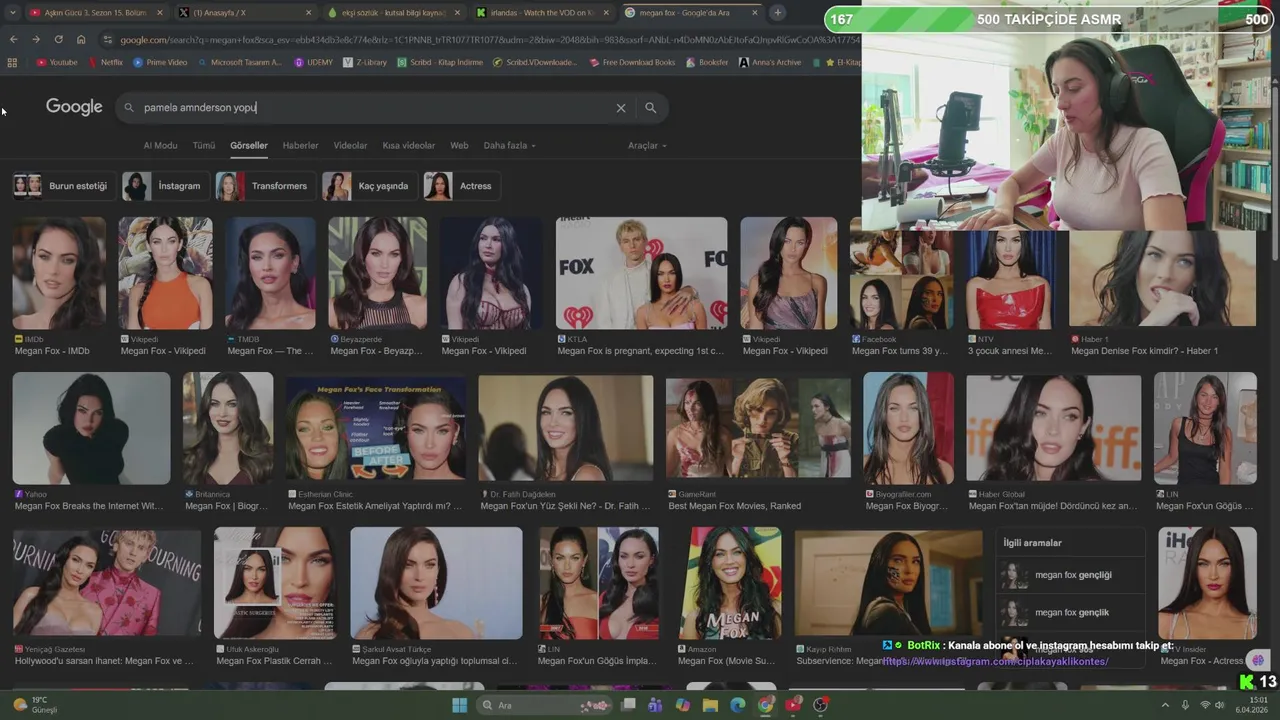
Task: Select the 'Web' search tab
Action: [x=459, y=145]
